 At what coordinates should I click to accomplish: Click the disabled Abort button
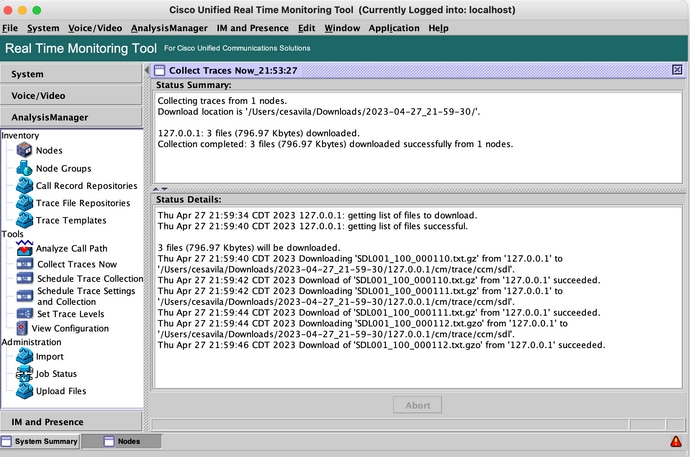coord(417,405)
